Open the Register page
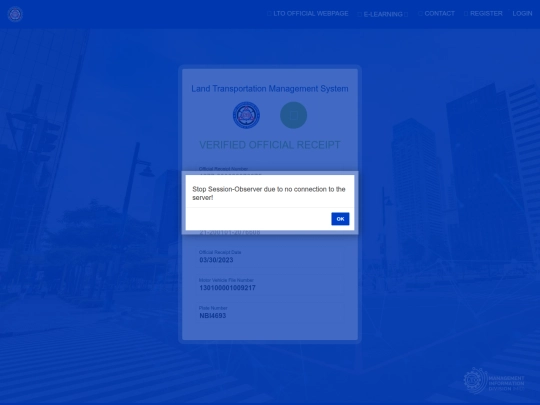 click(x=483, y=13)
